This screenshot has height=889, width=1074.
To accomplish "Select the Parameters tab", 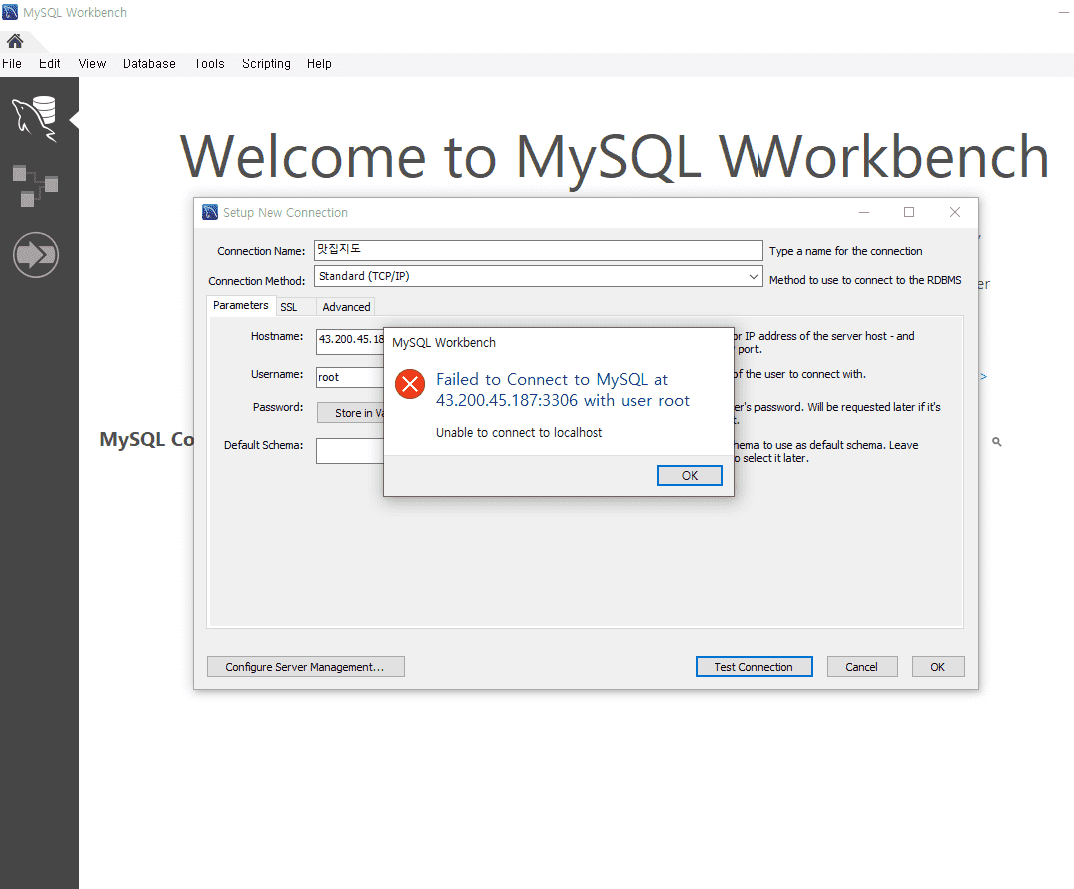I will (x=240, y=305).
